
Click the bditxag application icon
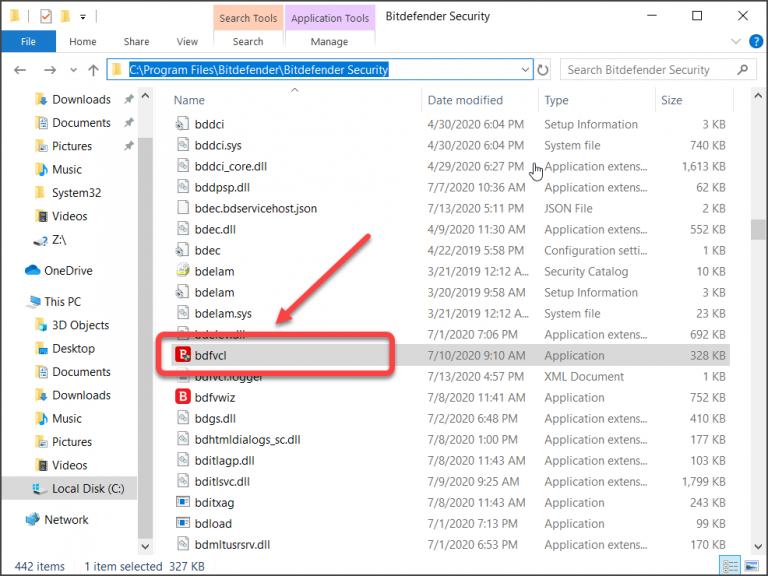click(183, 502)
